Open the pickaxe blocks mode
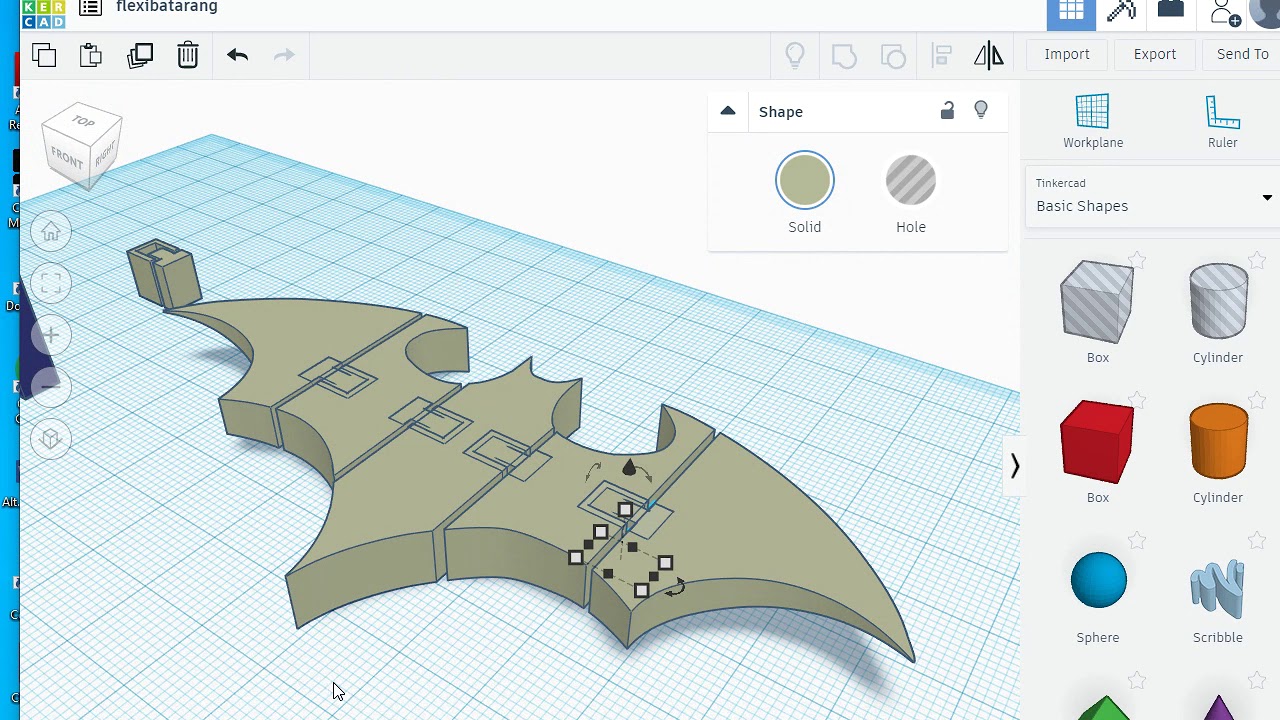The width and height of the screenshot is (1280, 720). 1121,11
